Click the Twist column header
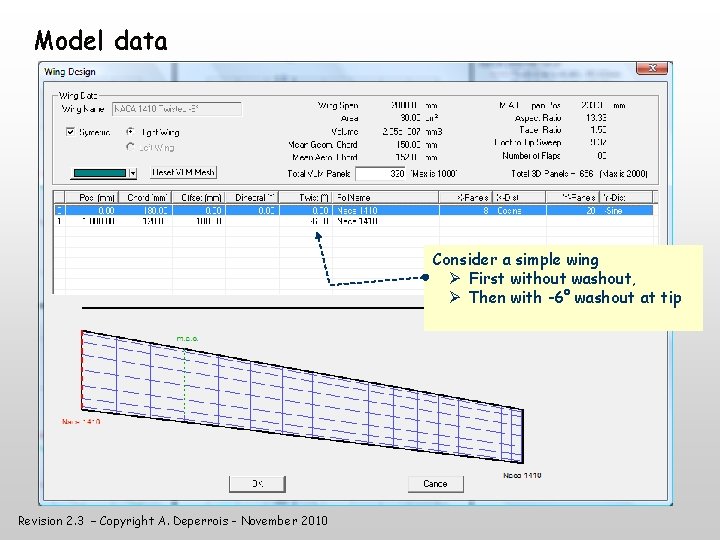Screen dimensions: 720x540 point(305,197)
